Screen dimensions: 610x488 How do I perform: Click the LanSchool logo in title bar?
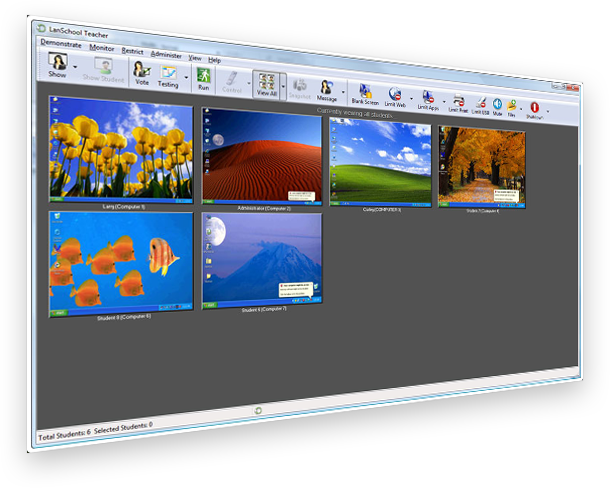pyautogui.click(x=41, y=28)
